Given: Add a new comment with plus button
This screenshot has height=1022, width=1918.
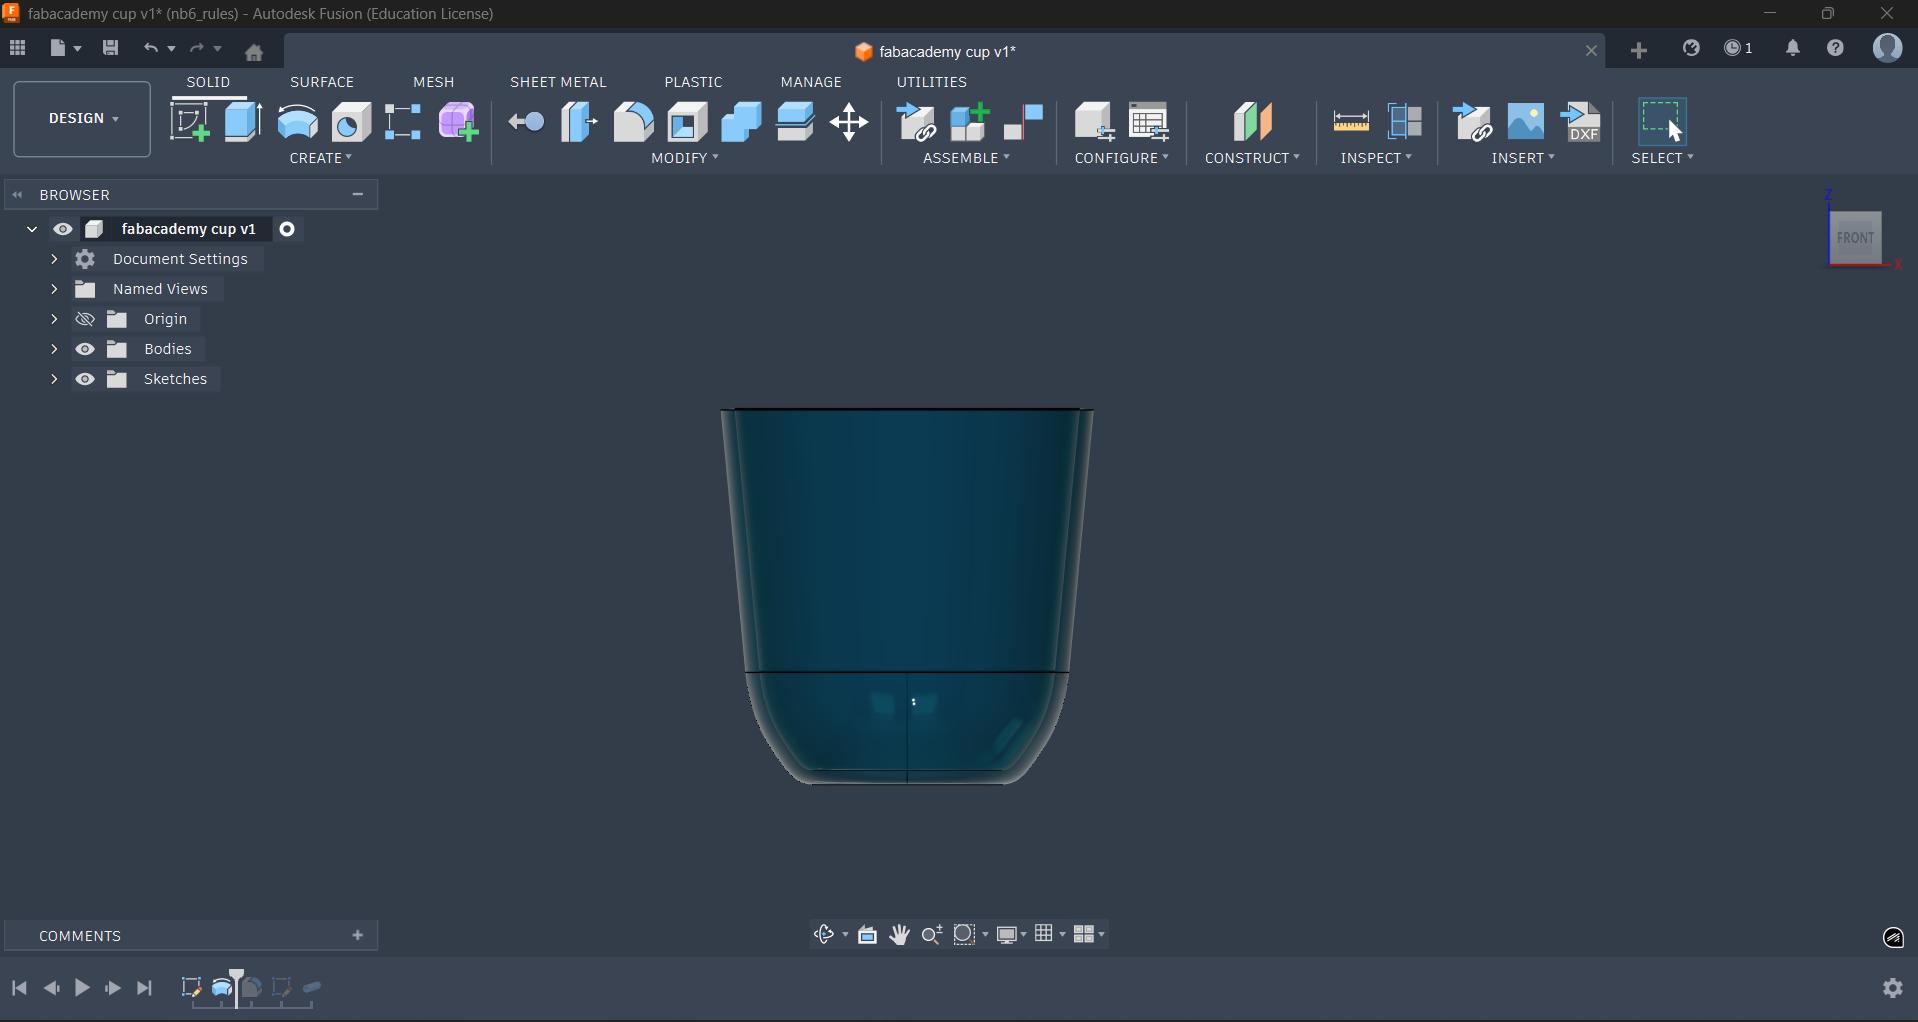Looking at the screenshot, I should [x=358, y=935].
